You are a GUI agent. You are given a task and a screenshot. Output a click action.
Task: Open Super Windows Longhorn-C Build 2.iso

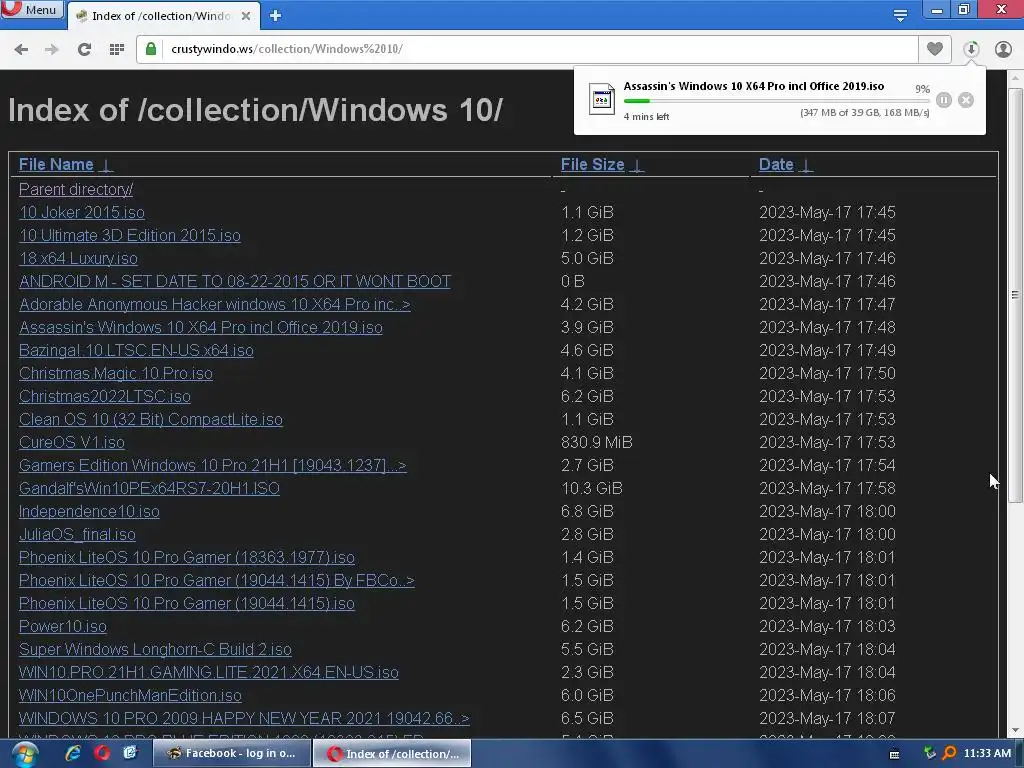155,649
